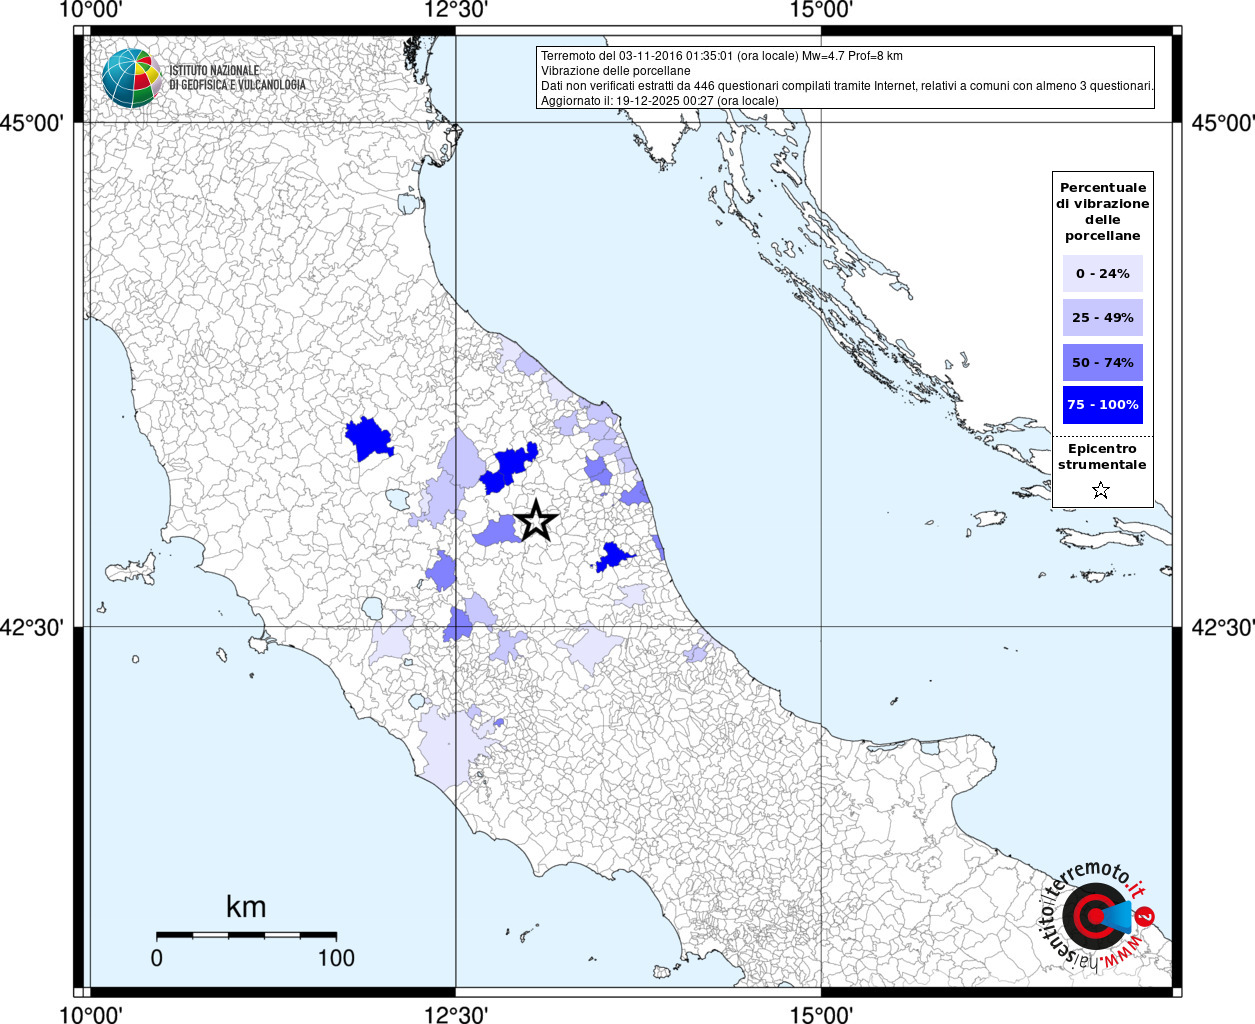Select the 50 - 74% legend swatch
1255x1024 pixels.
[x=1102, y=362]
